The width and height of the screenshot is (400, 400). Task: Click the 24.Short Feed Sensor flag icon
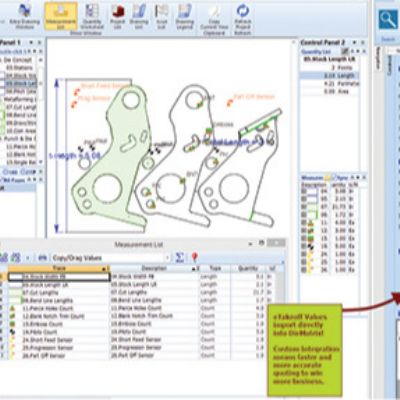tap(12, 340)
